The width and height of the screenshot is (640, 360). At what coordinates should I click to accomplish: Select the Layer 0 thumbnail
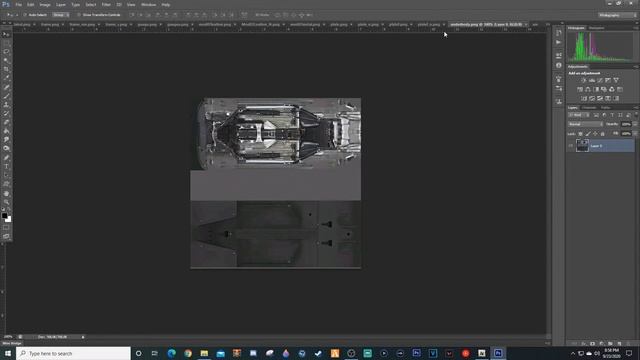tap(582, 146)
